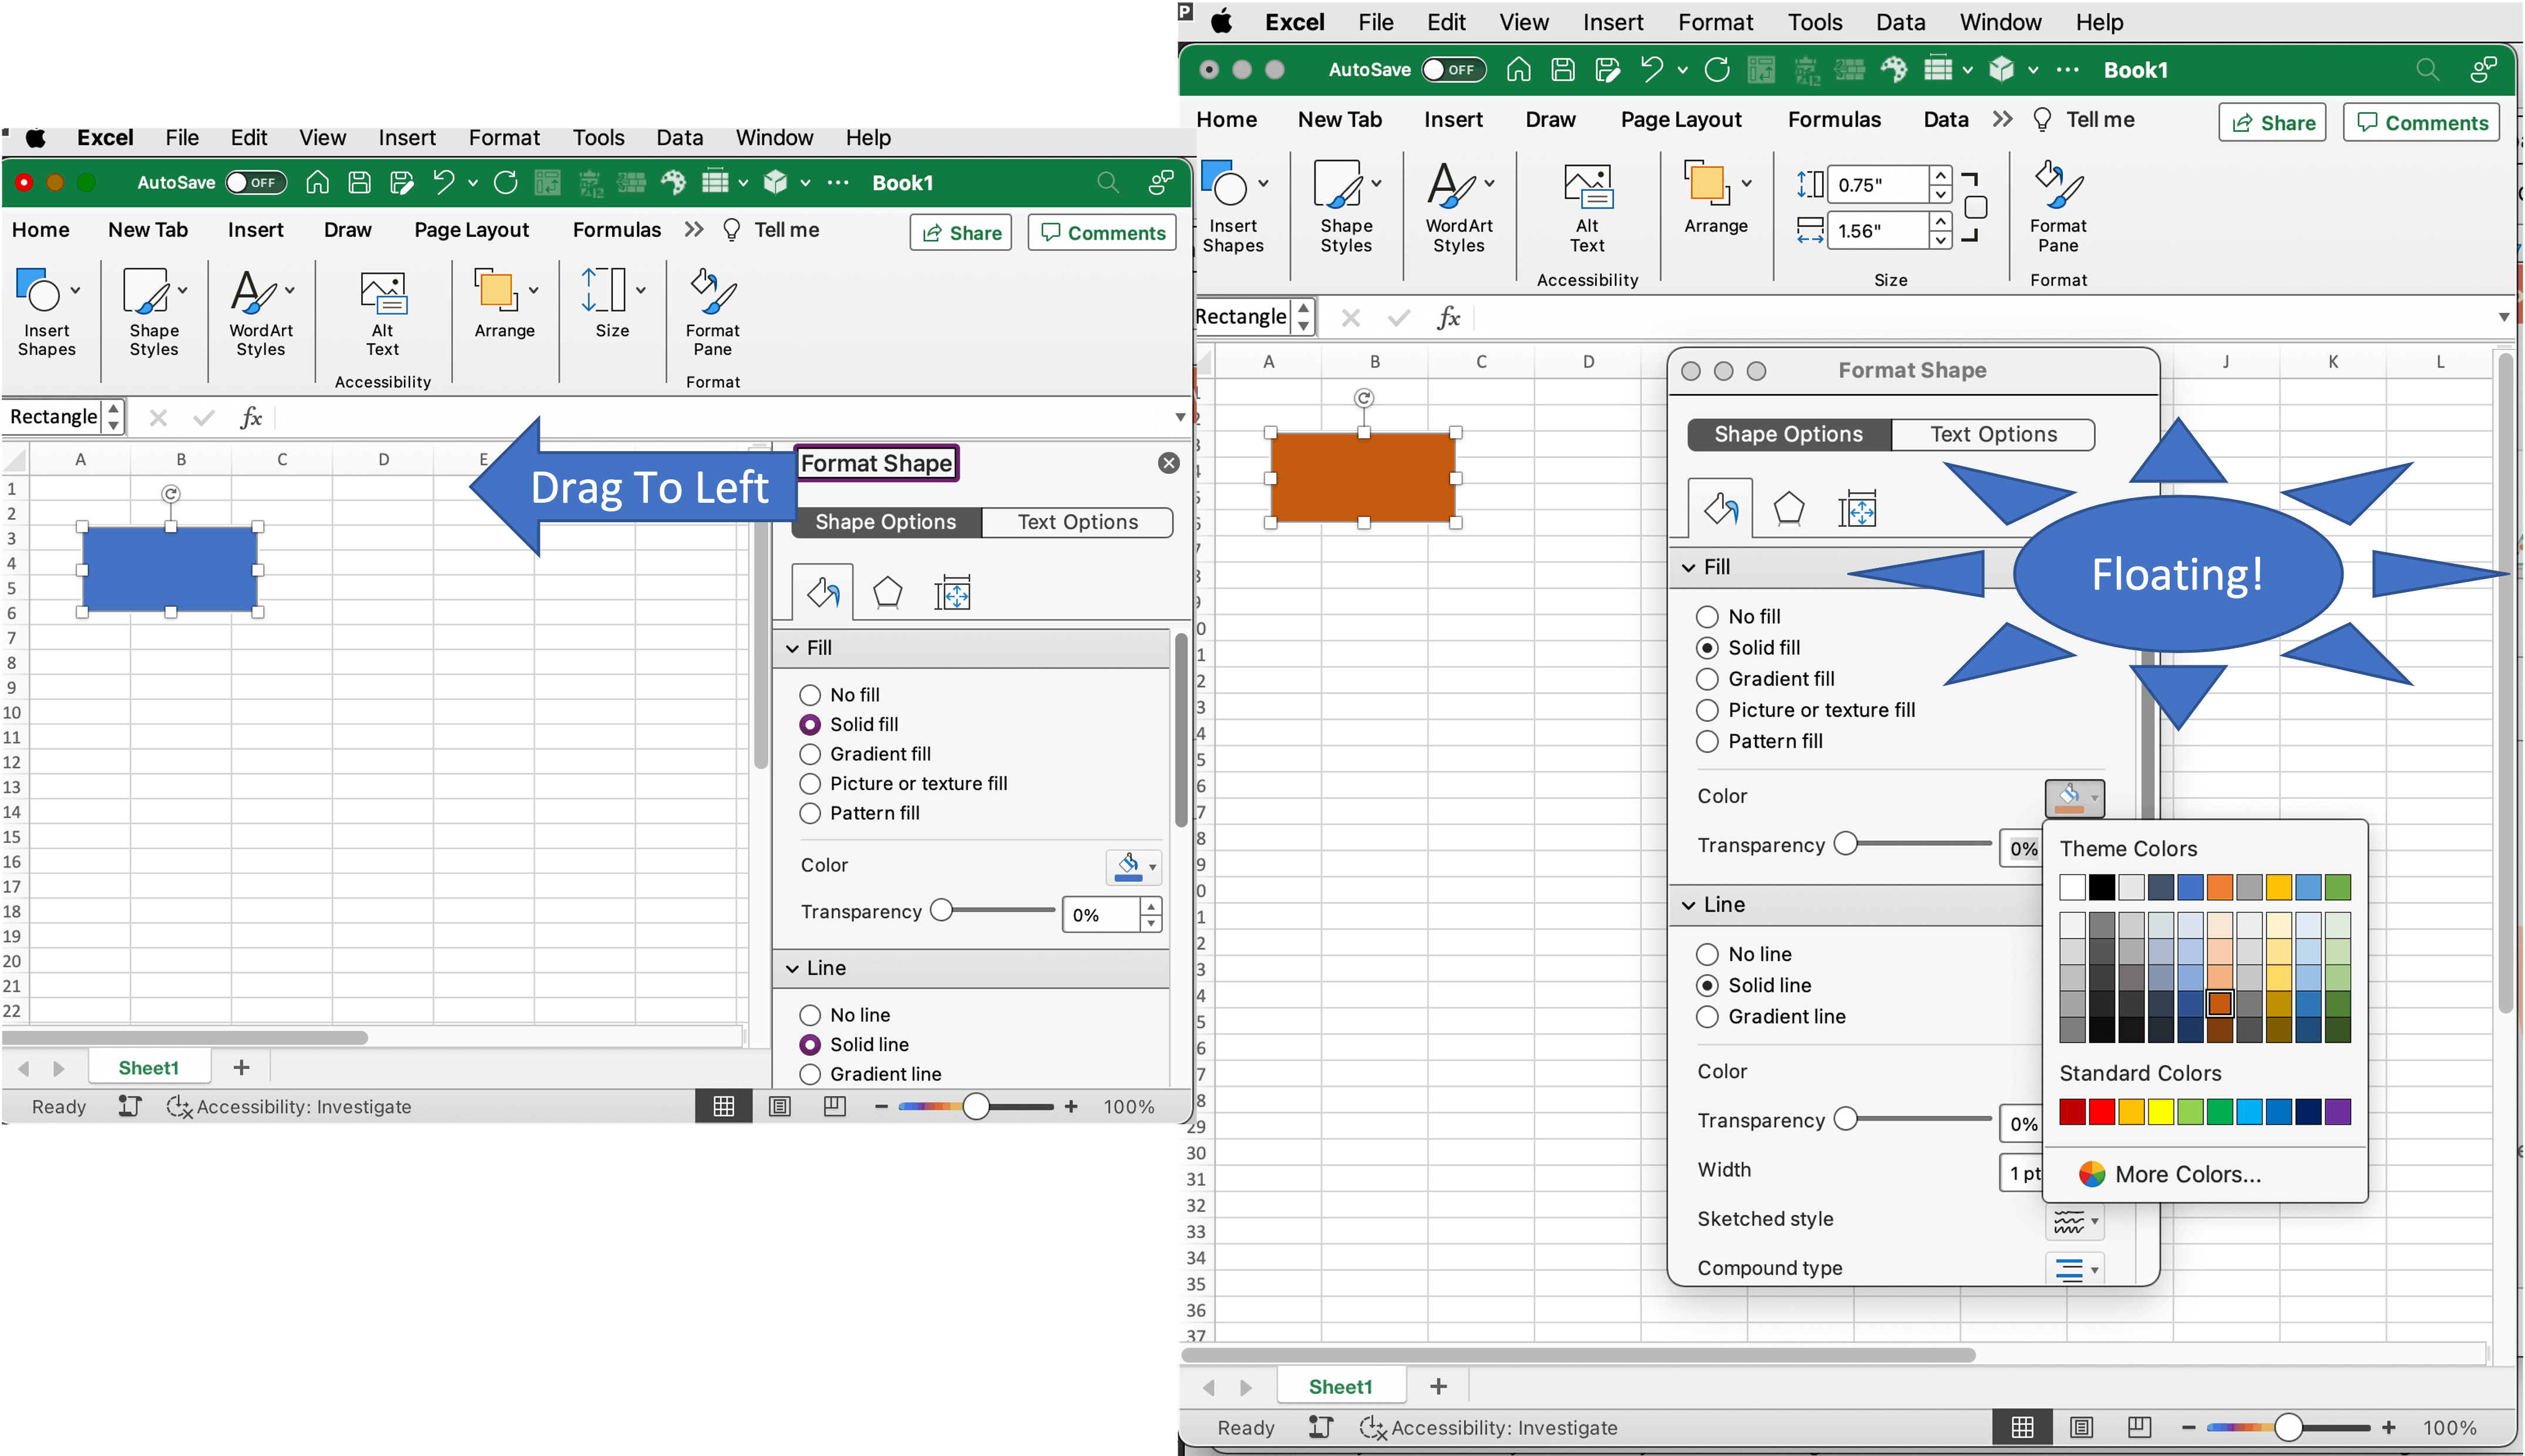
Task: Click More Colors... in color palette
Action: click(2187, 1174)
